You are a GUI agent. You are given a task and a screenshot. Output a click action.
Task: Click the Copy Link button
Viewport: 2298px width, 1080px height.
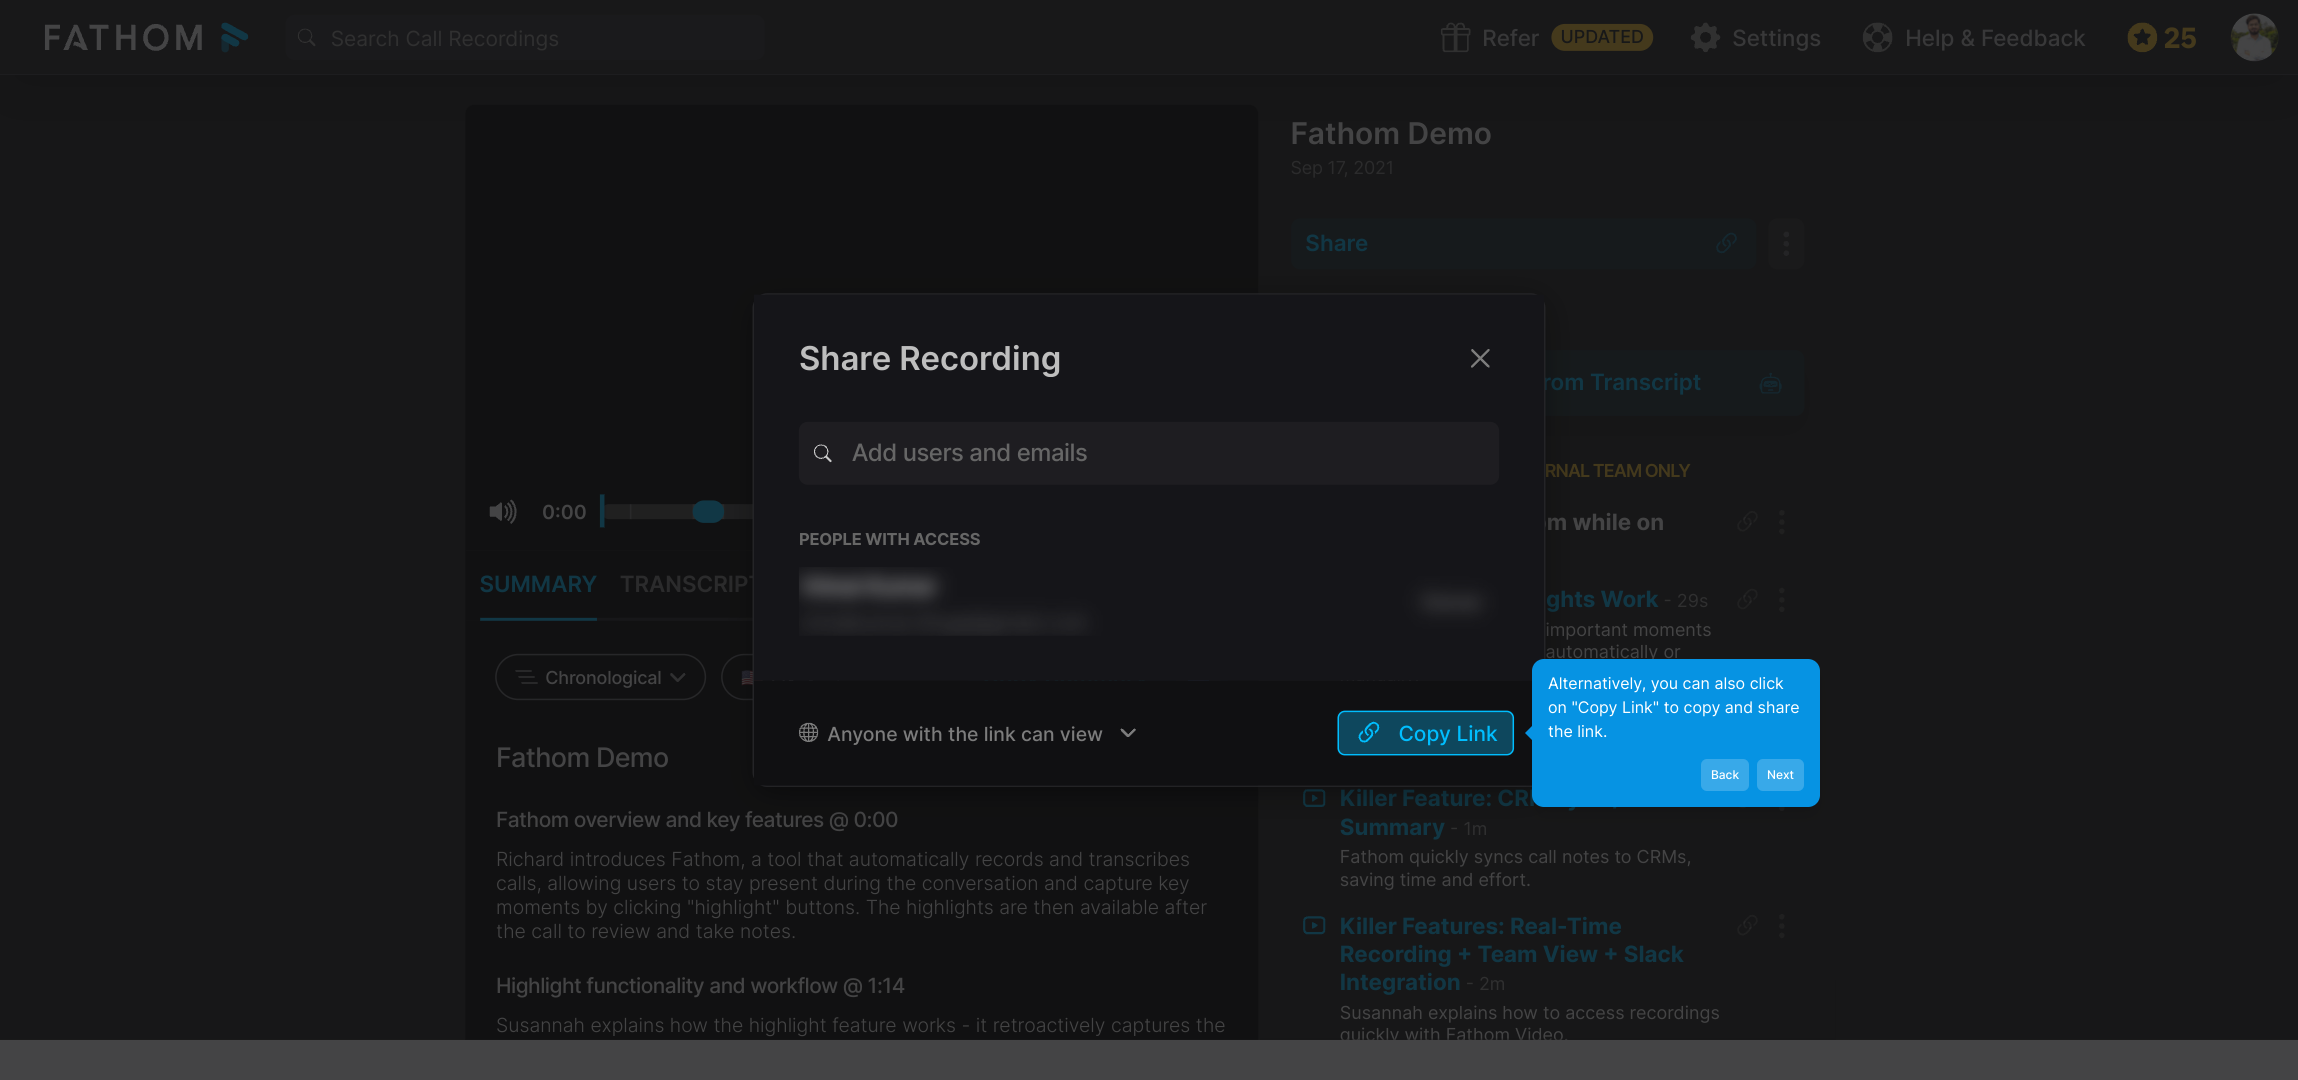pyautogui.click(x=1425, y=733)
